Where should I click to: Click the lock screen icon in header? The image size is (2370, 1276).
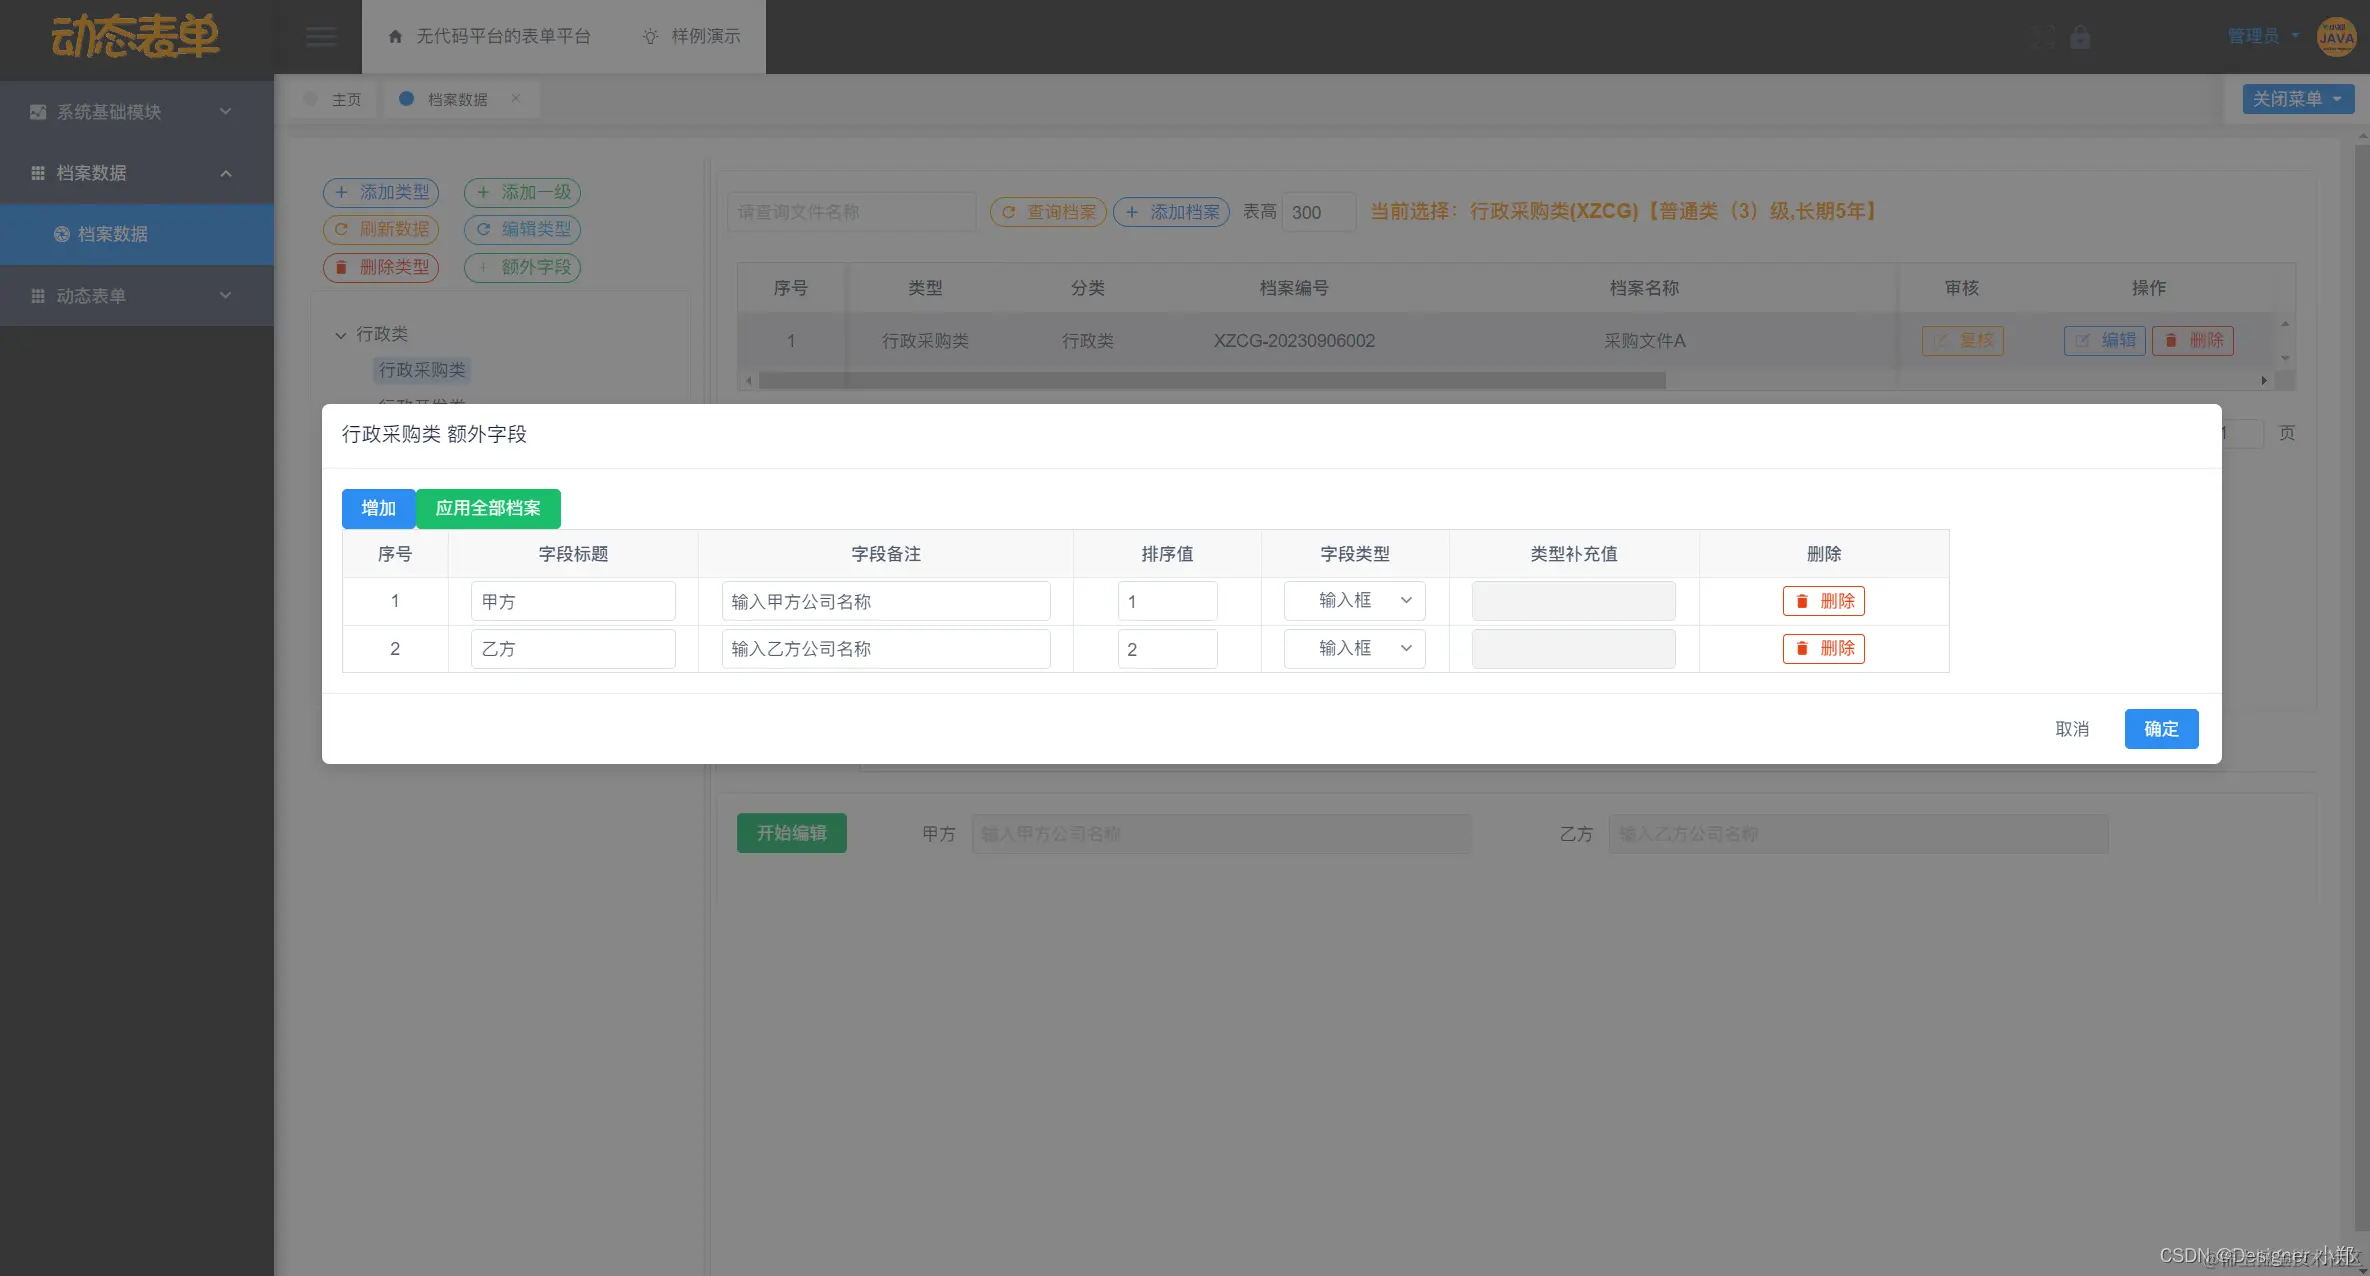[2080, 37]
